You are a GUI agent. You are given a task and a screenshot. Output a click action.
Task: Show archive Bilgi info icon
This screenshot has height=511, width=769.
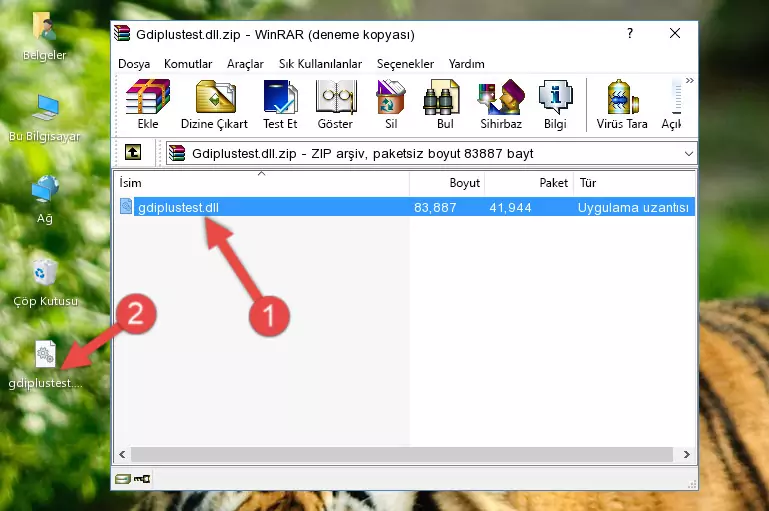(x=555, y=104)
